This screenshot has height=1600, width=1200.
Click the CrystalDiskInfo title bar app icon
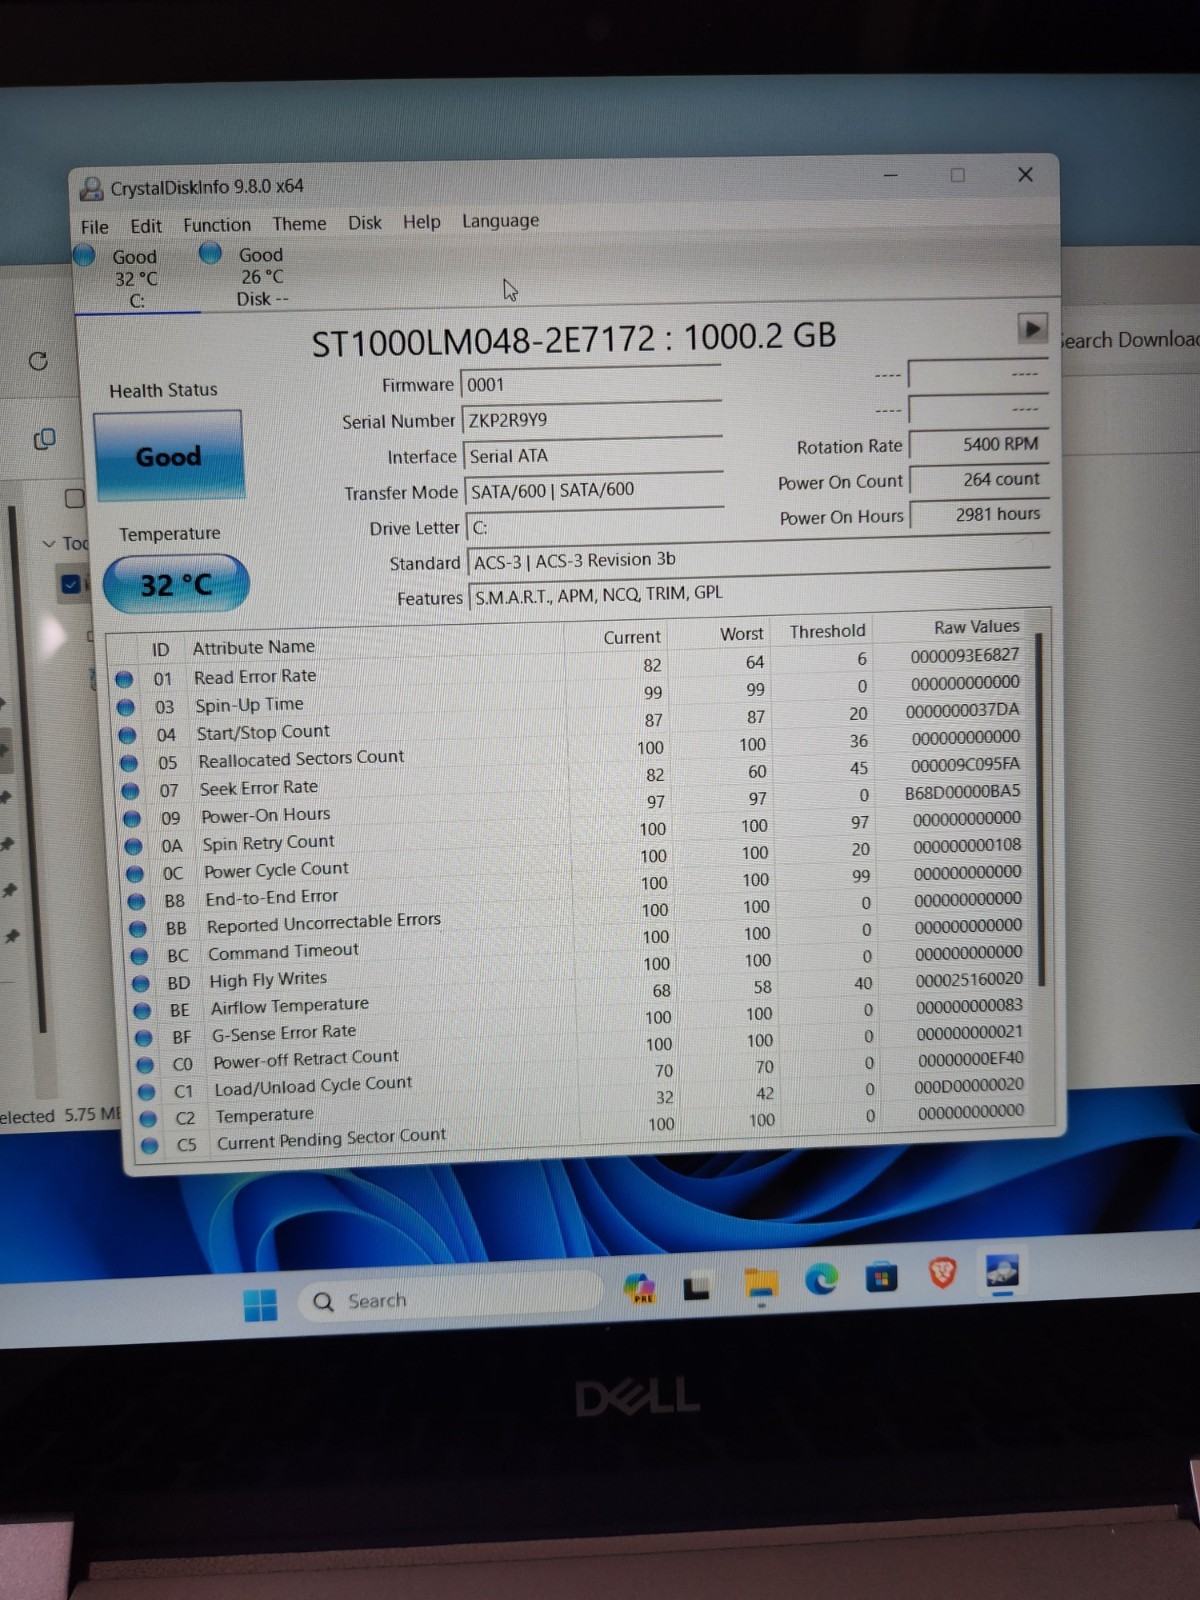click(x=92, y=188)
